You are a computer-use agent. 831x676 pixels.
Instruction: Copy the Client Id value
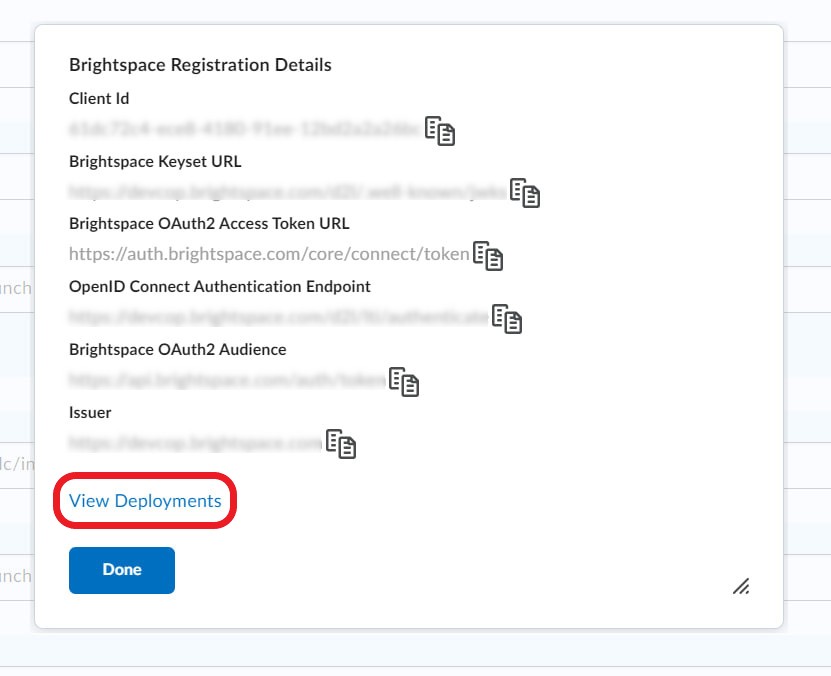coord(440,130)
